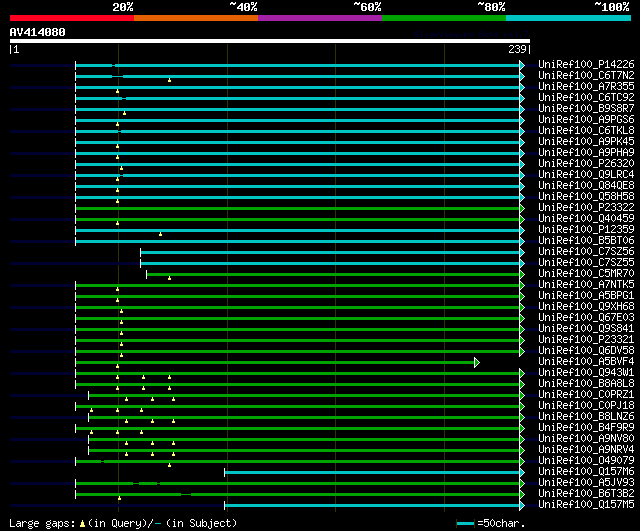Click the UniRef100_Q157M5 label

(x=586, y=505)
